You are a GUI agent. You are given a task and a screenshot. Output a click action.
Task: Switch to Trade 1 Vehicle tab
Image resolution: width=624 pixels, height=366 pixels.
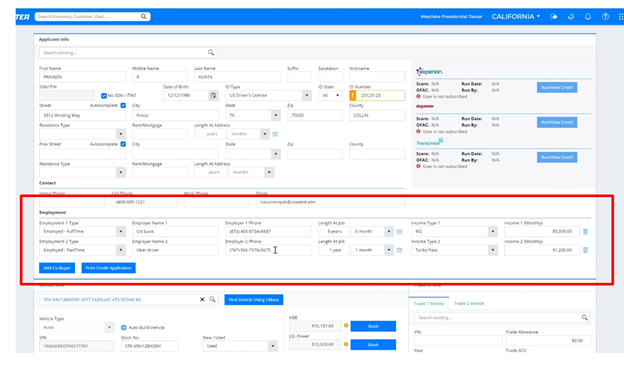(429, 304)
